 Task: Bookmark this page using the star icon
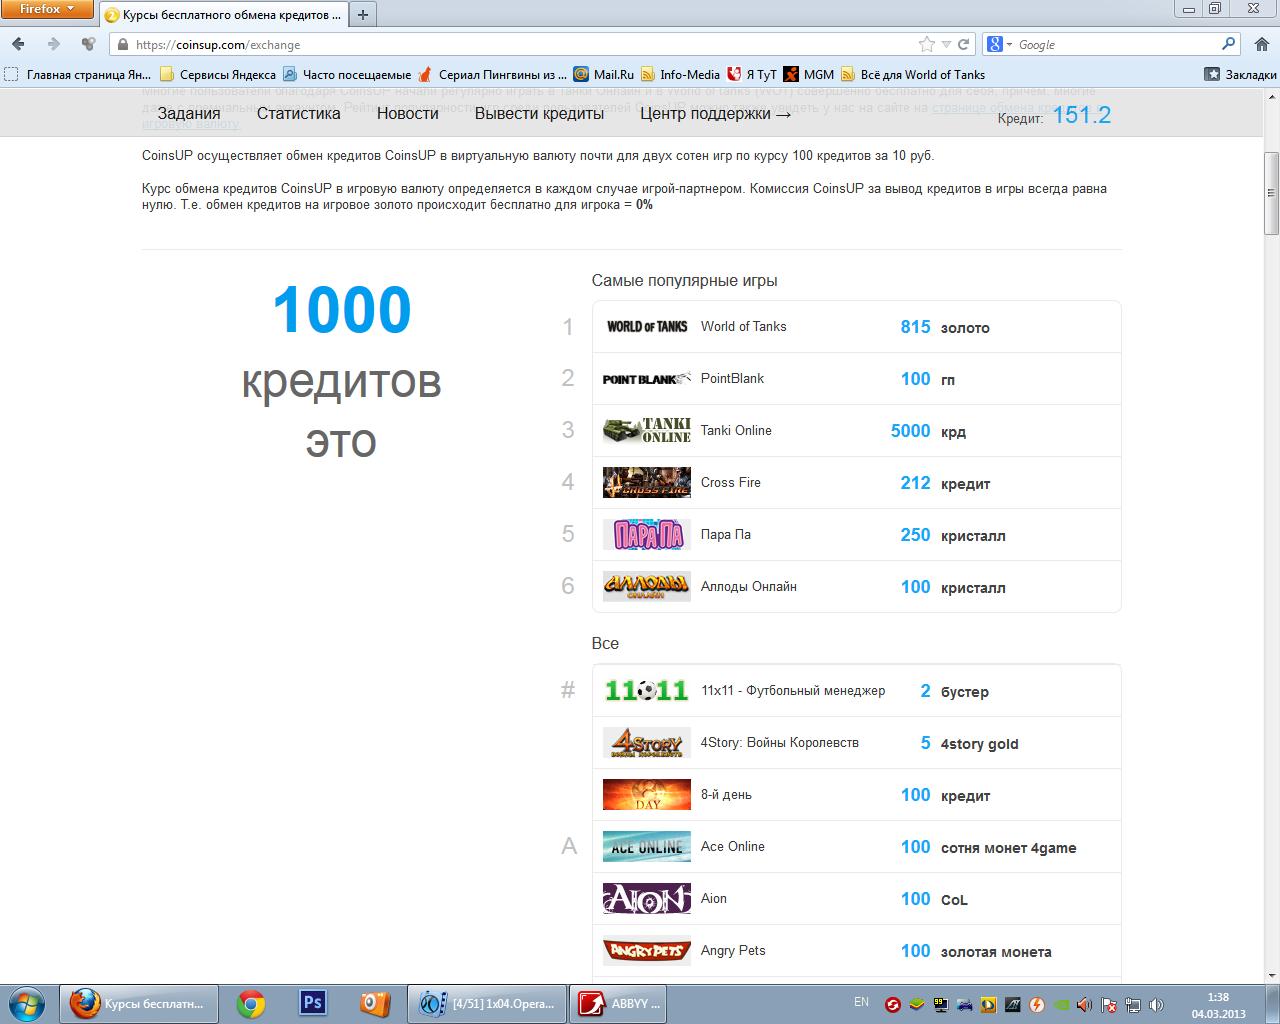pyautogui.click(x=927, y=44)
